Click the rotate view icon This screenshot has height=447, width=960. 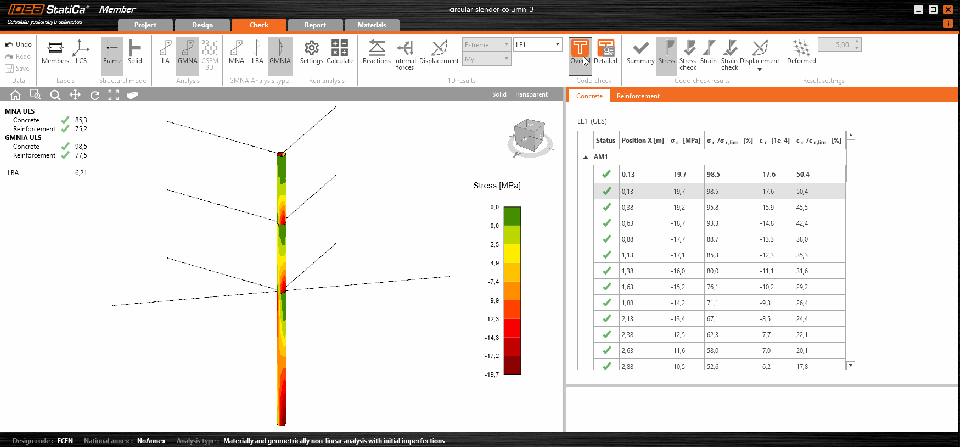pyautogui.click(x=94, y=95)
